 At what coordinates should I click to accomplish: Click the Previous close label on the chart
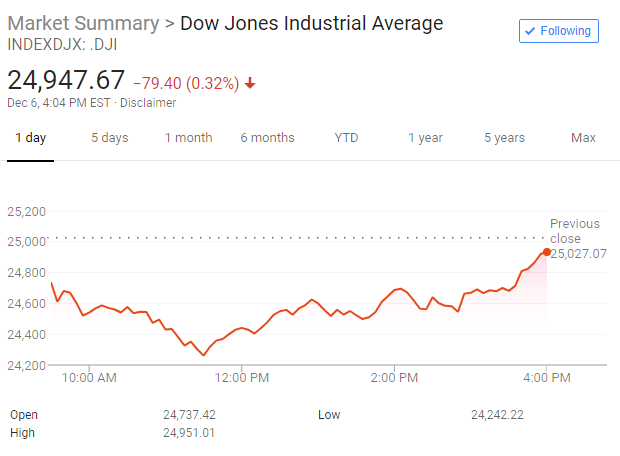[575, 231]
